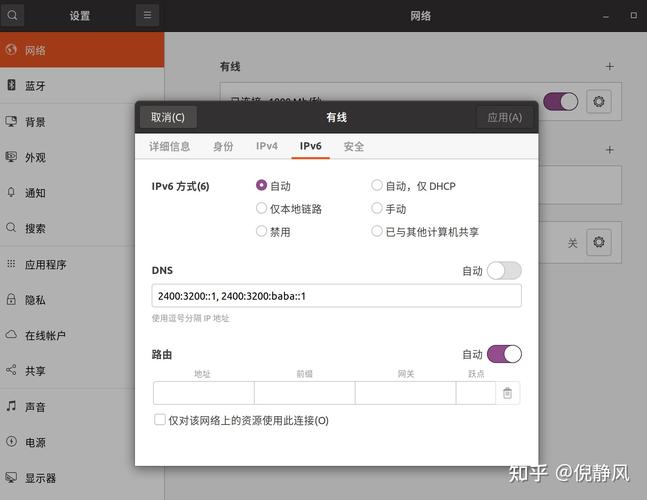Open the 外观 Appearance settings
This screenshot has width=647, height=500.
click(x=82, y=157)
